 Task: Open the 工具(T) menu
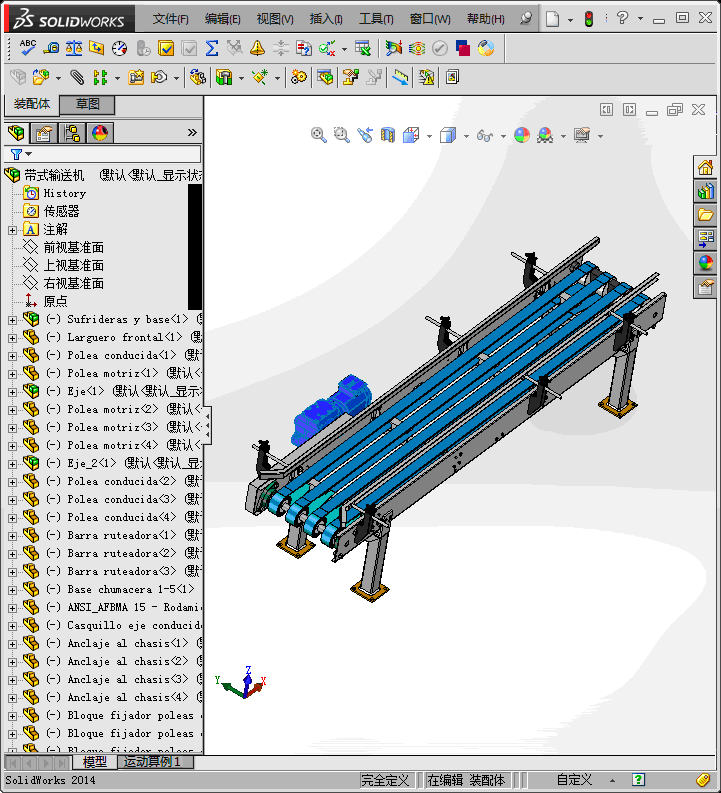click(376, 19)
